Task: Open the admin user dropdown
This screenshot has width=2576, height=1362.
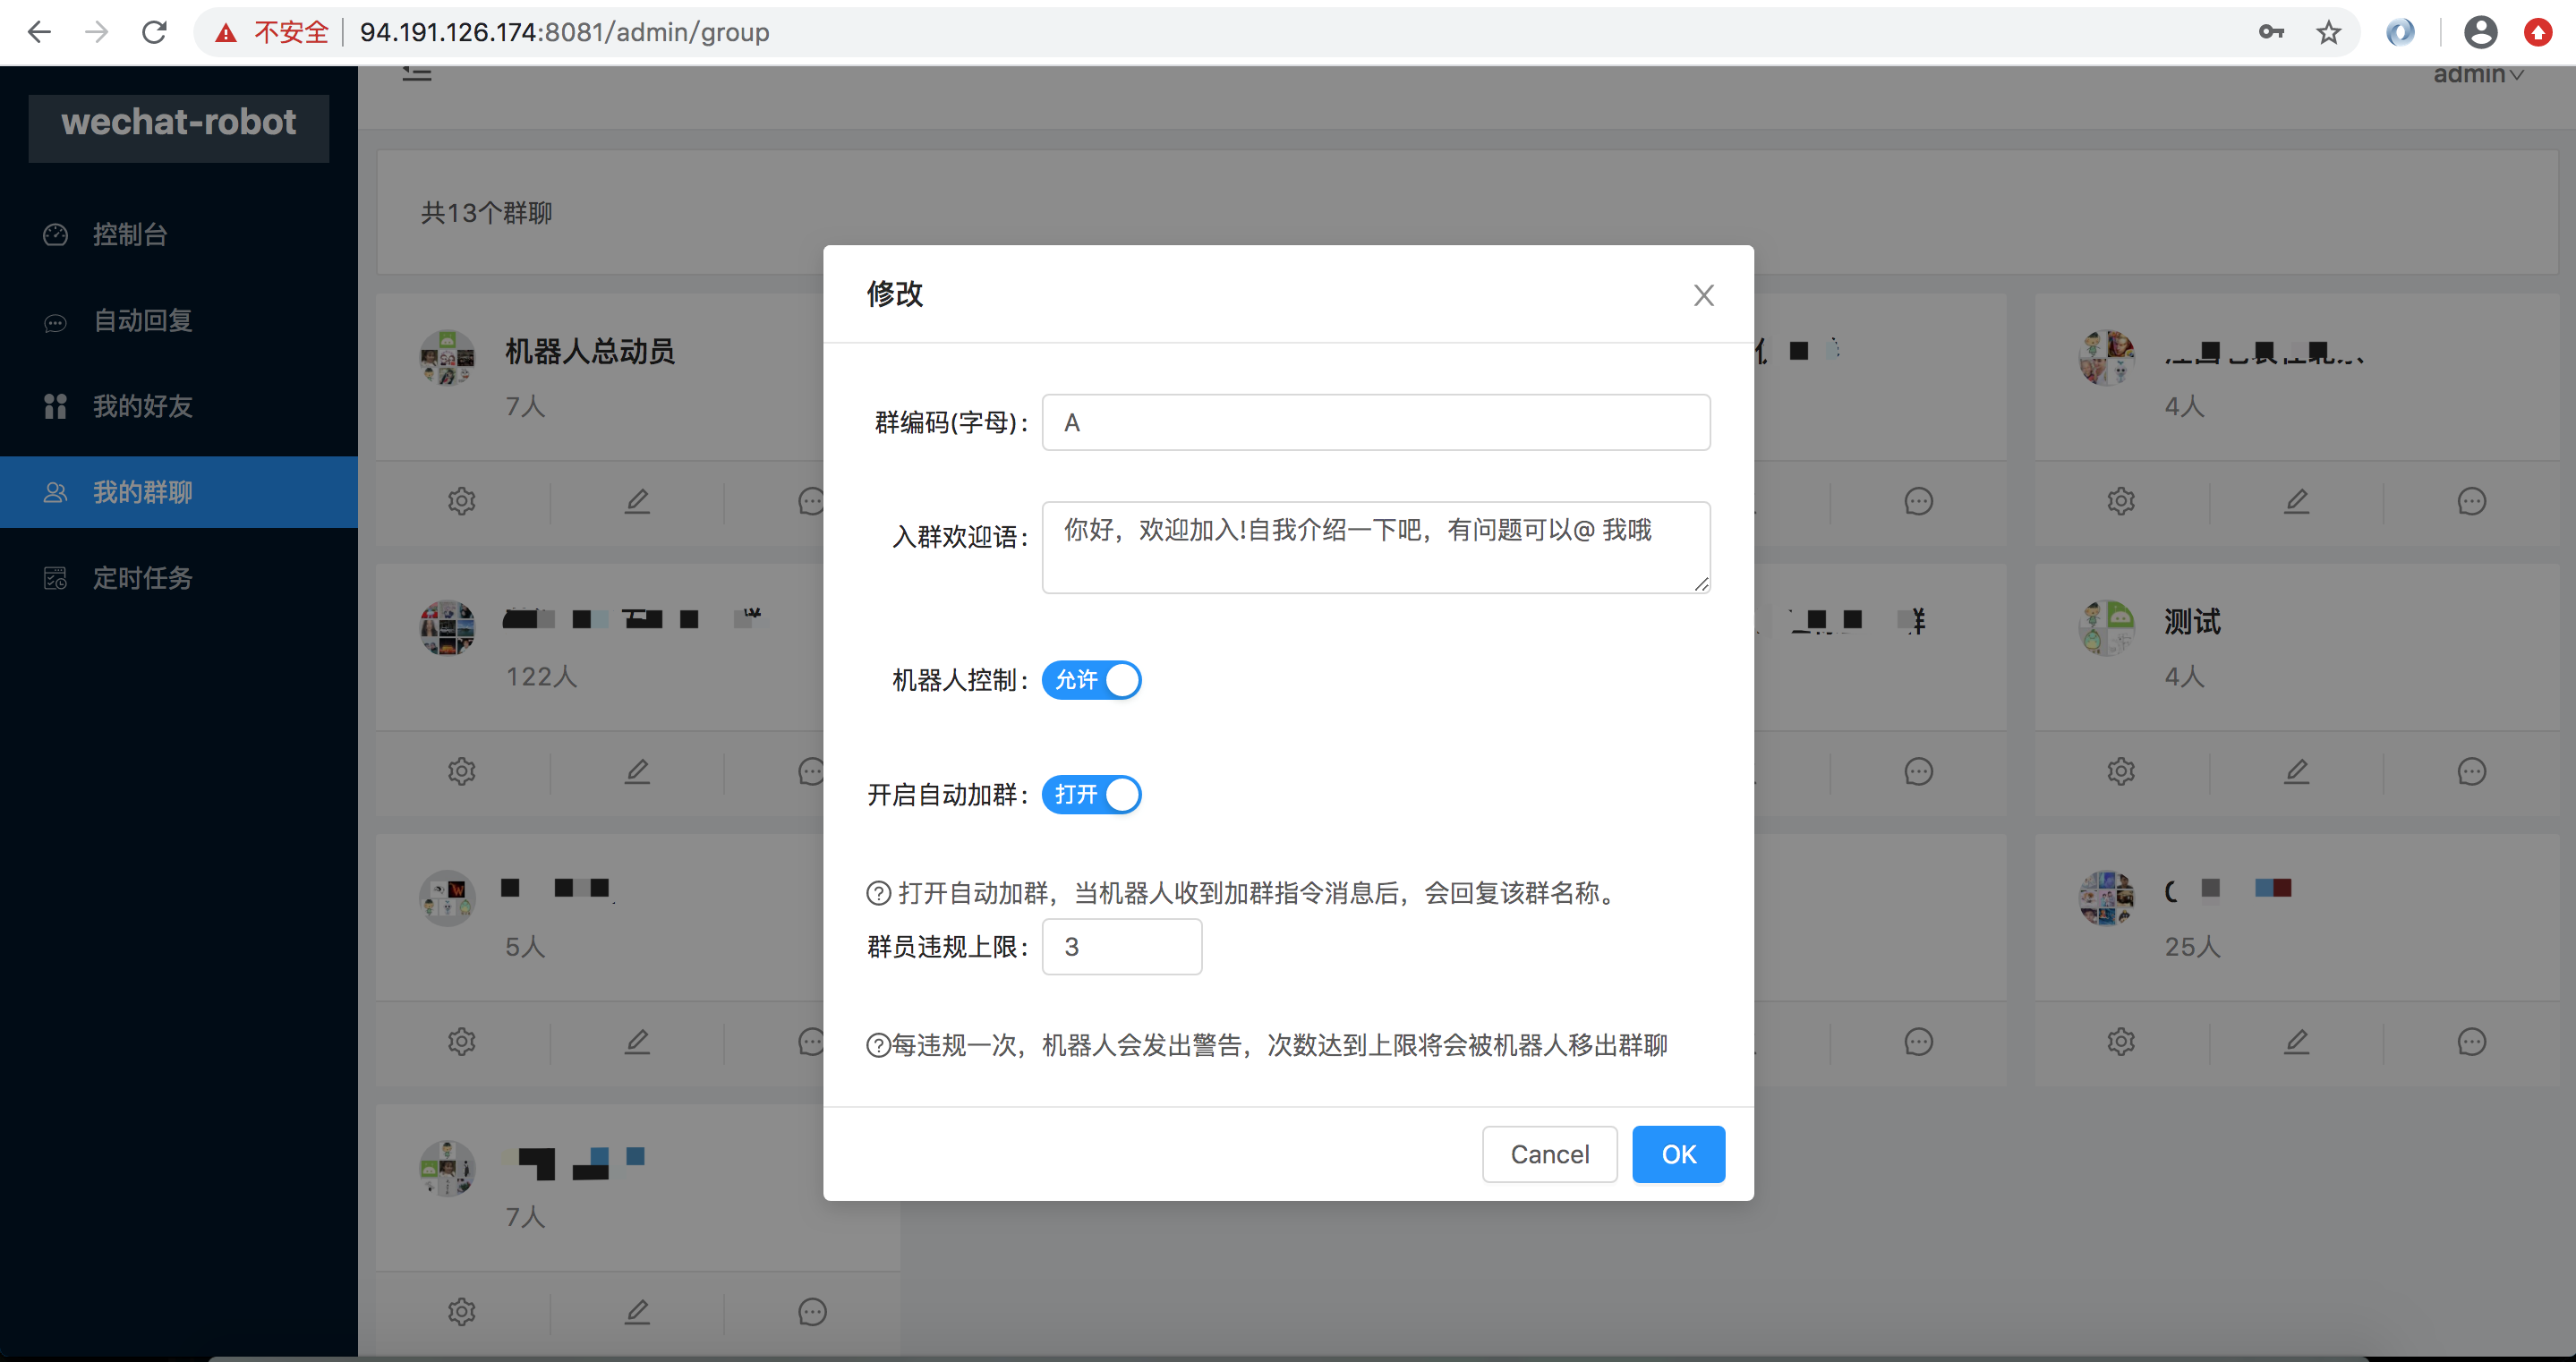Action: tap(2477, 75)
